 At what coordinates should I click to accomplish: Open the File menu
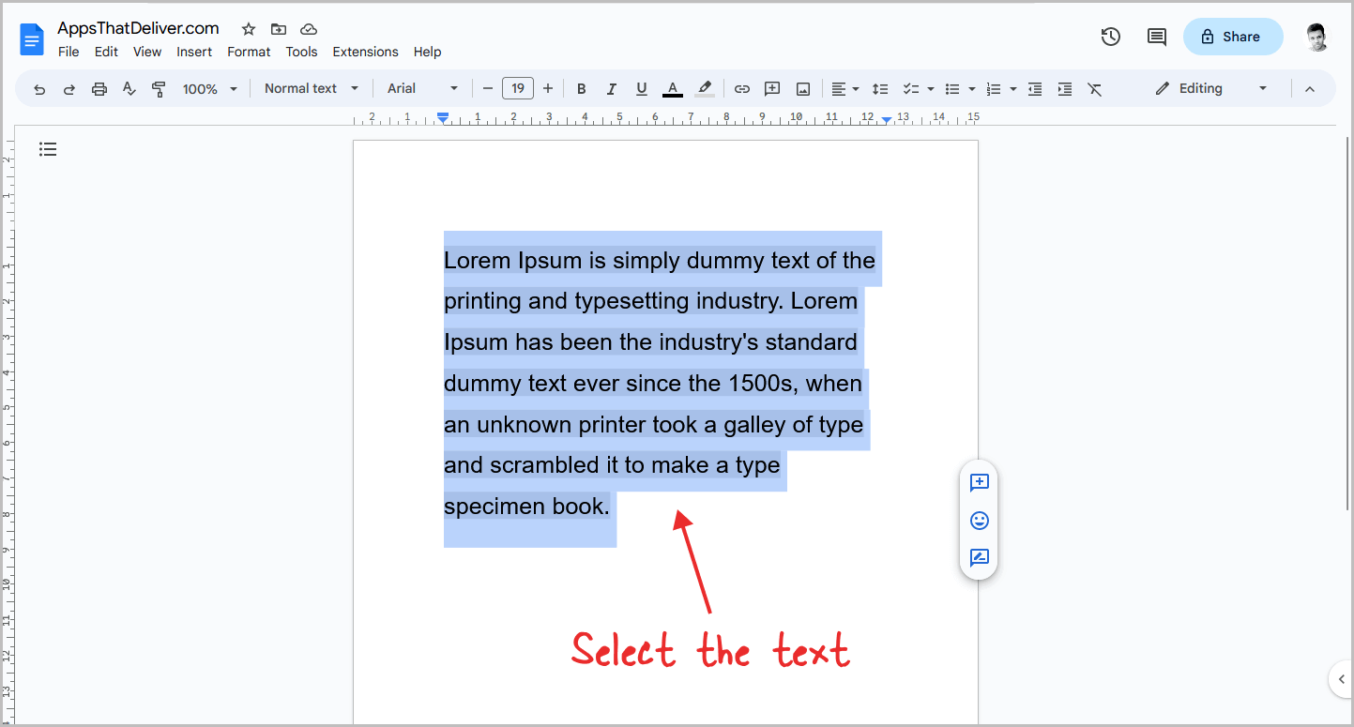69,52
